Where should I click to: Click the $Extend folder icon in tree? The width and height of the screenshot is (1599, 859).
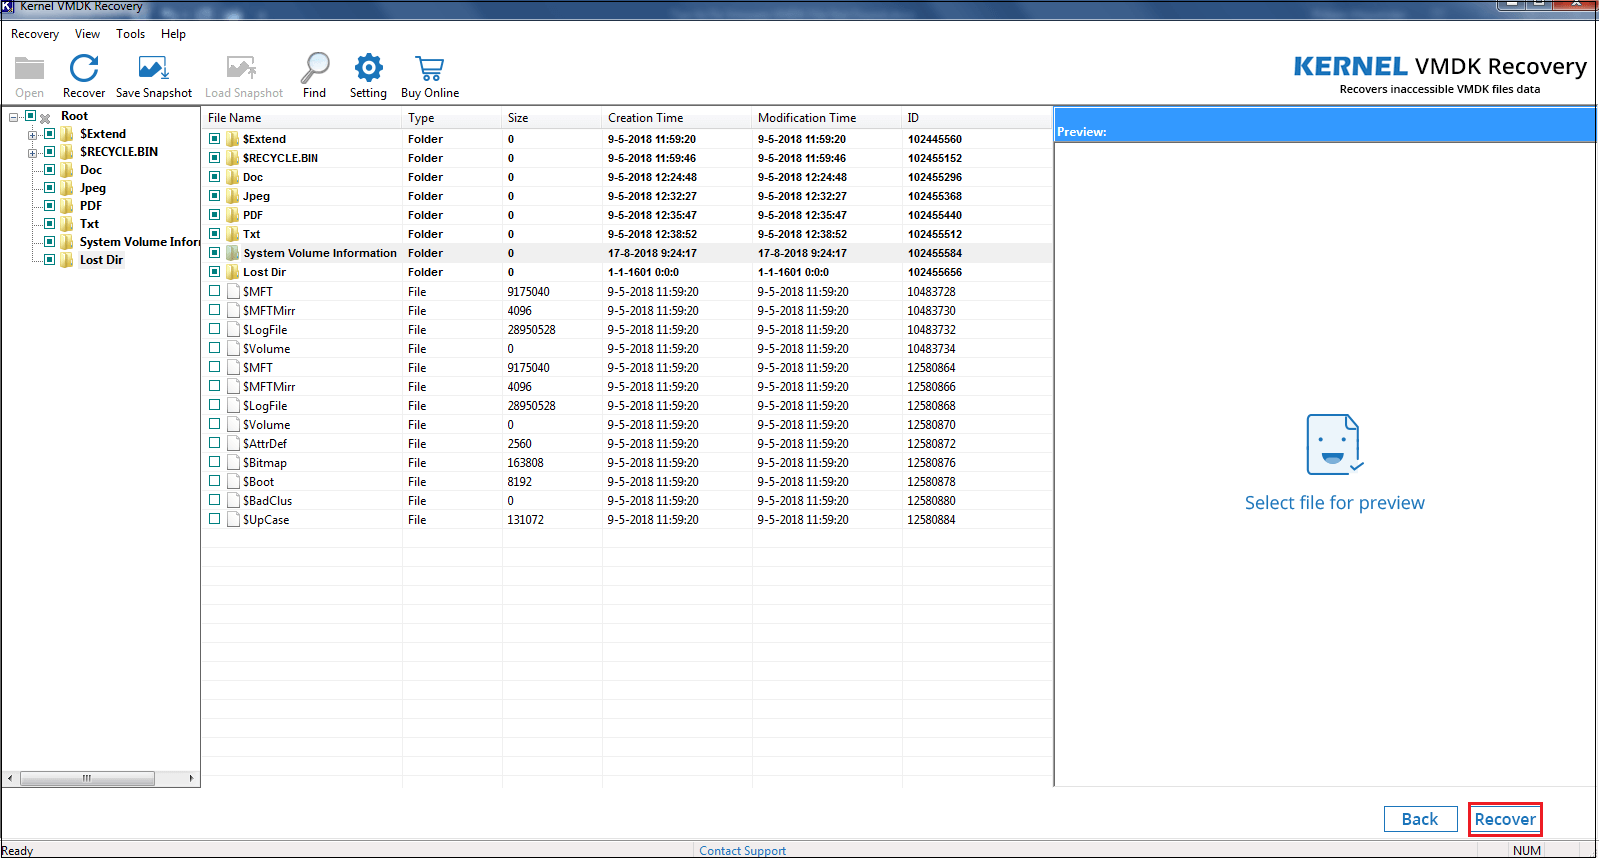pyautogui.click(x=67, y=134)
